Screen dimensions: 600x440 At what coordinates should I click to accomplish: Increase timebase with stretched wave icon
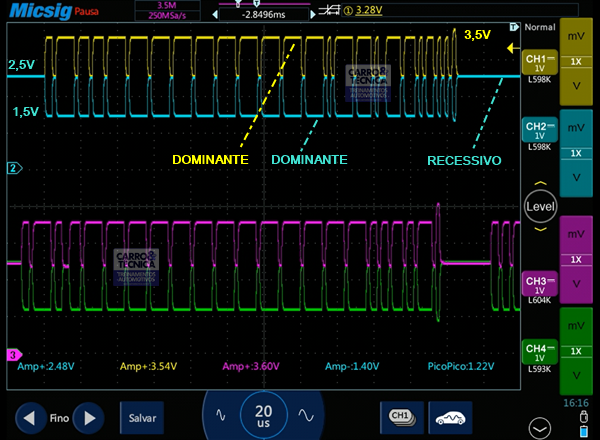[306, 414]
